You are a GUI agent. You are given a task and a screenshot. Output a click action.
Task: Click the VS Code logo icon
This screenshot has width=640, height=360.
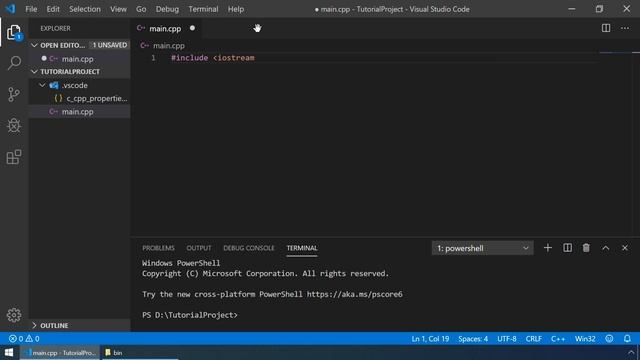(x=10, y=9)
